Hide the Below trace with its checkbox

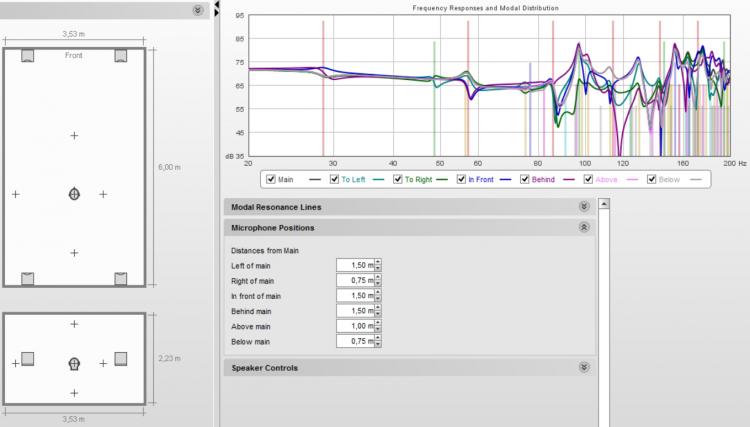point(653,180)
